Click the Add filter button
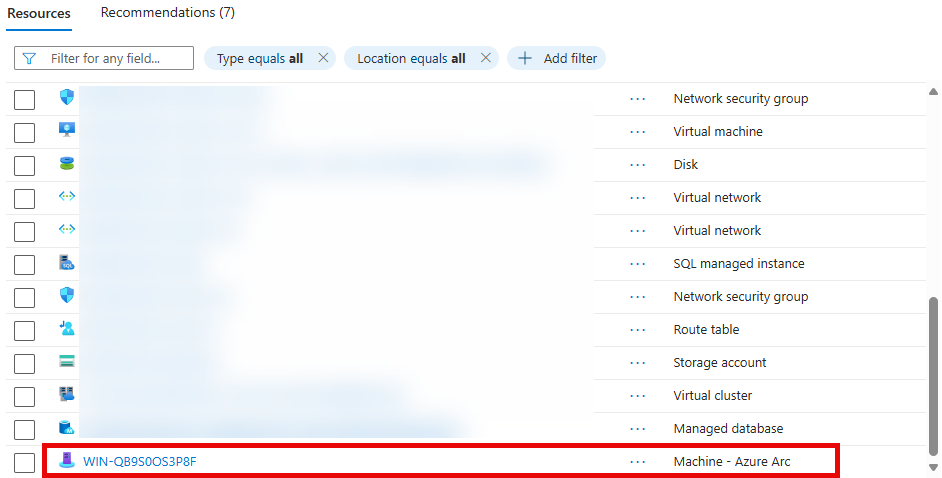Image resolution: width=942 pixels, height=478 pixels. point(557,58)
